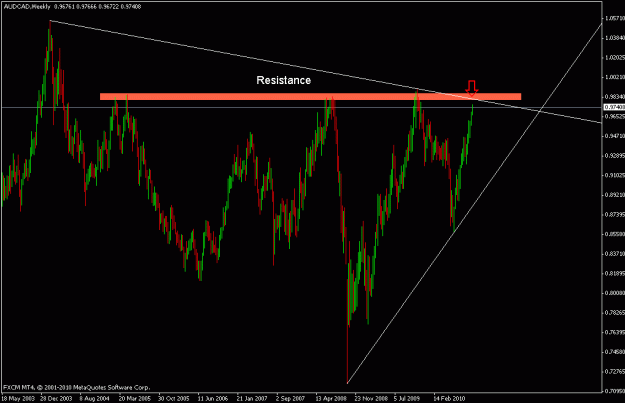
Task: Click the 1.0021 price axis label
Action: 615,77
